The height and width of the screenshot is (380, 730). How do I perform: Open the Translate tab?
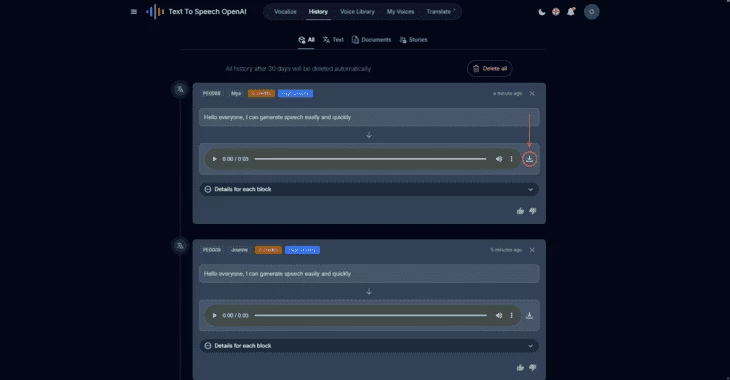(x=439, y=12)
